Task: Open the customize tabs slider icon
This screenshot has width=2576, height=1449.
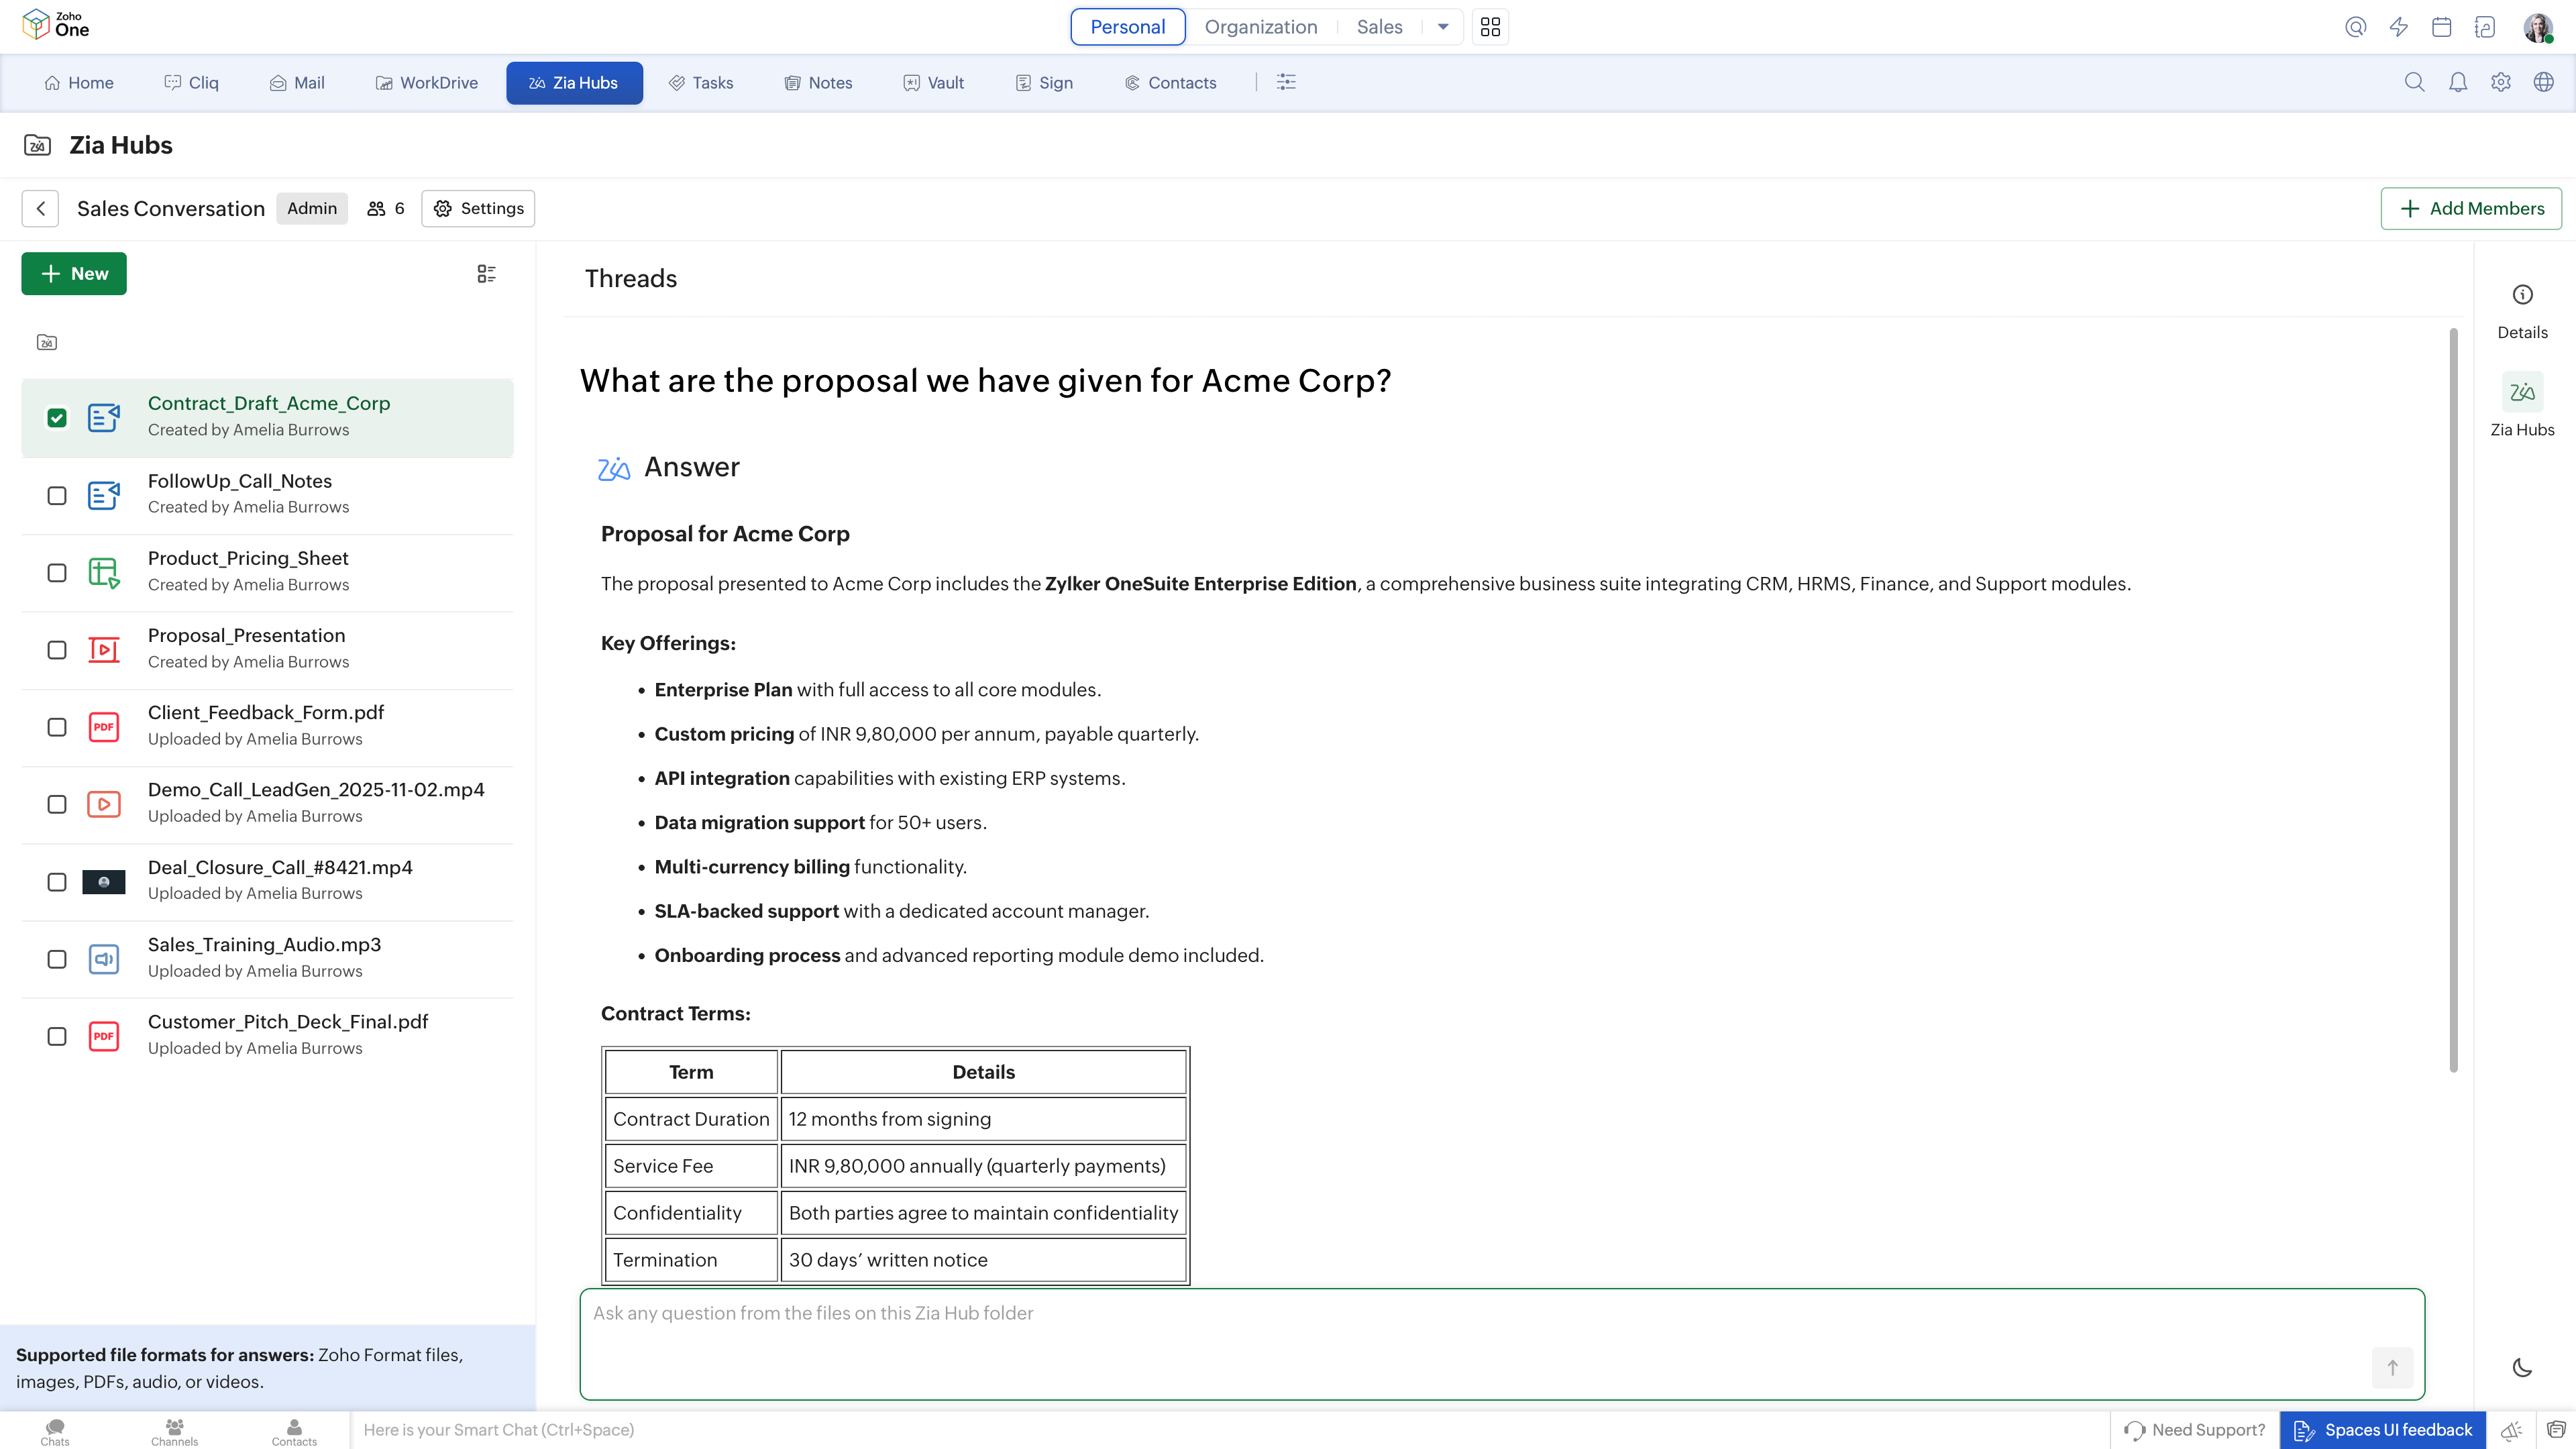Action: [x=1286, y=83]
